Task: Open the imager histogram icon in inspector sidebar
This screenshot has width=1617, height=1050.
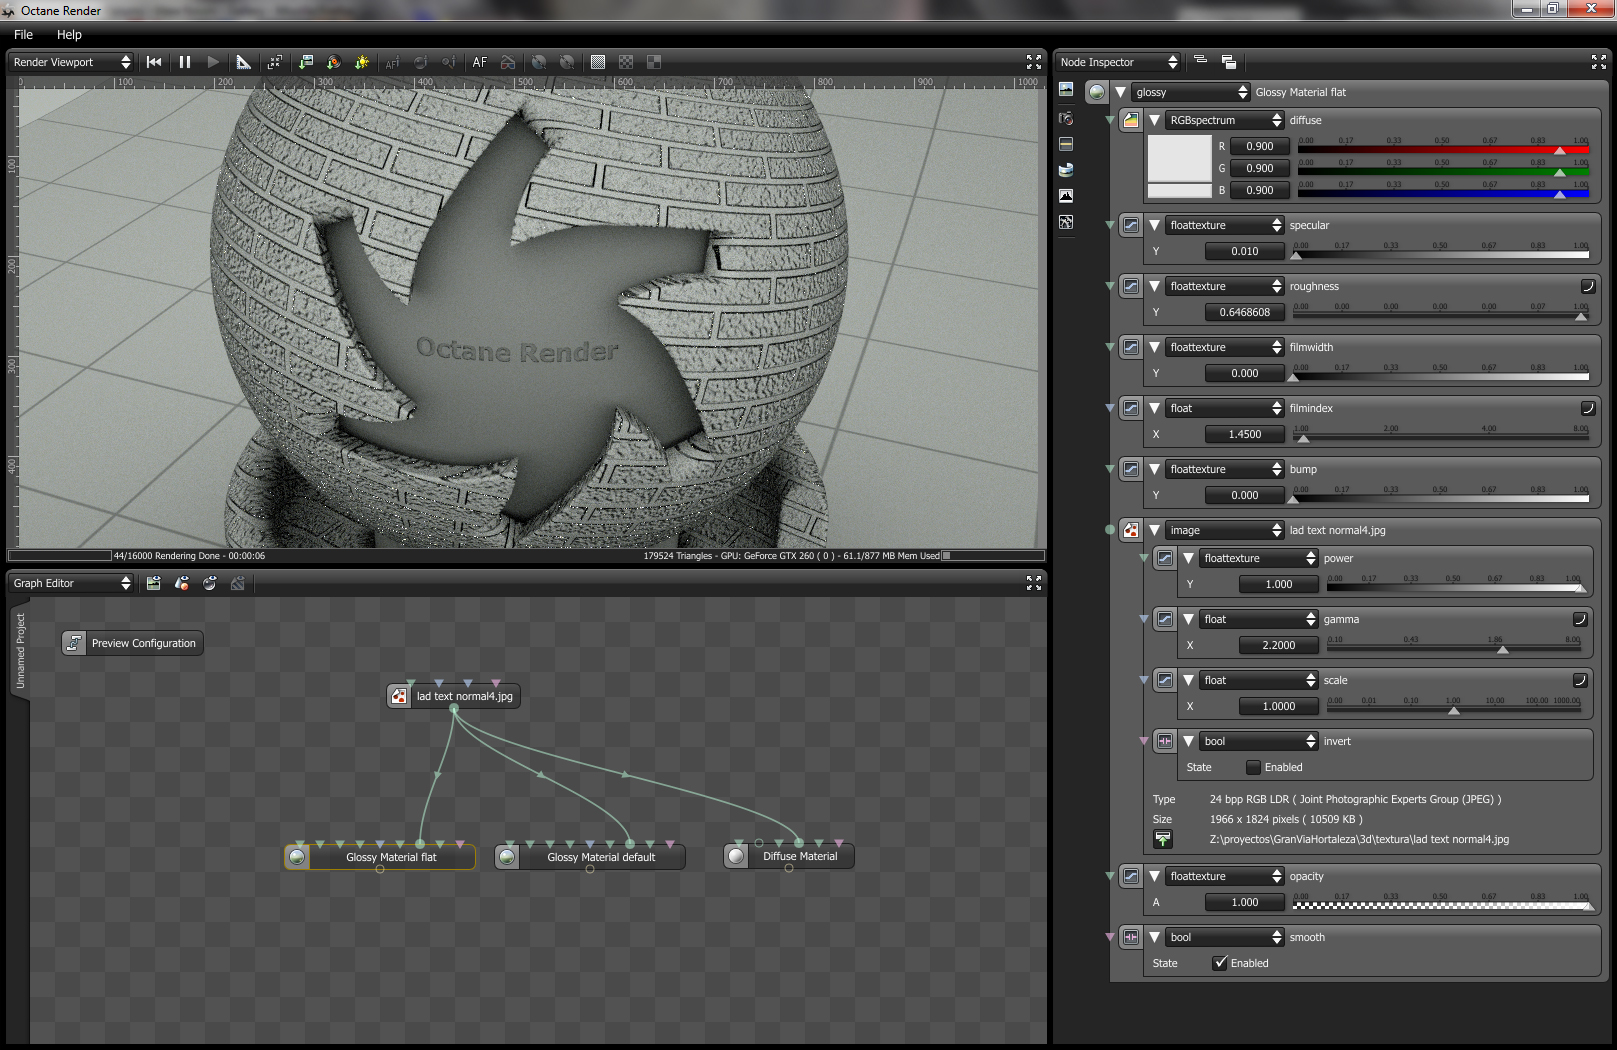Action: click(1066, 196)
